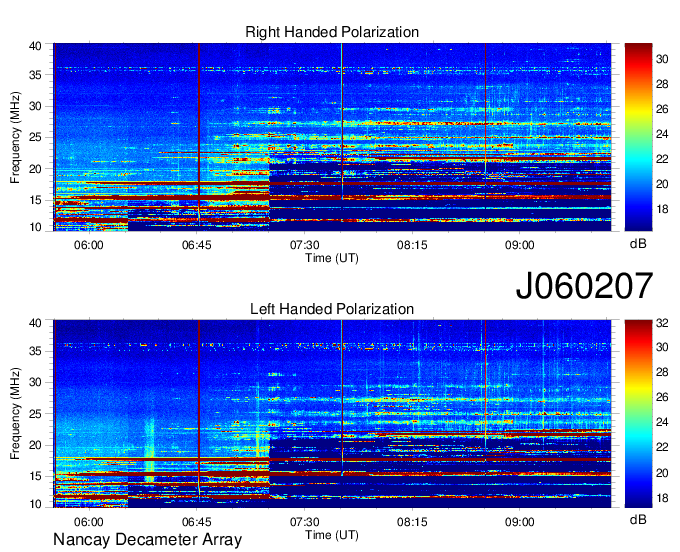This screenshot has width=680, height=552.
Task: Click the 30 dB label on top color scale
Action: (x=662, y=59)
